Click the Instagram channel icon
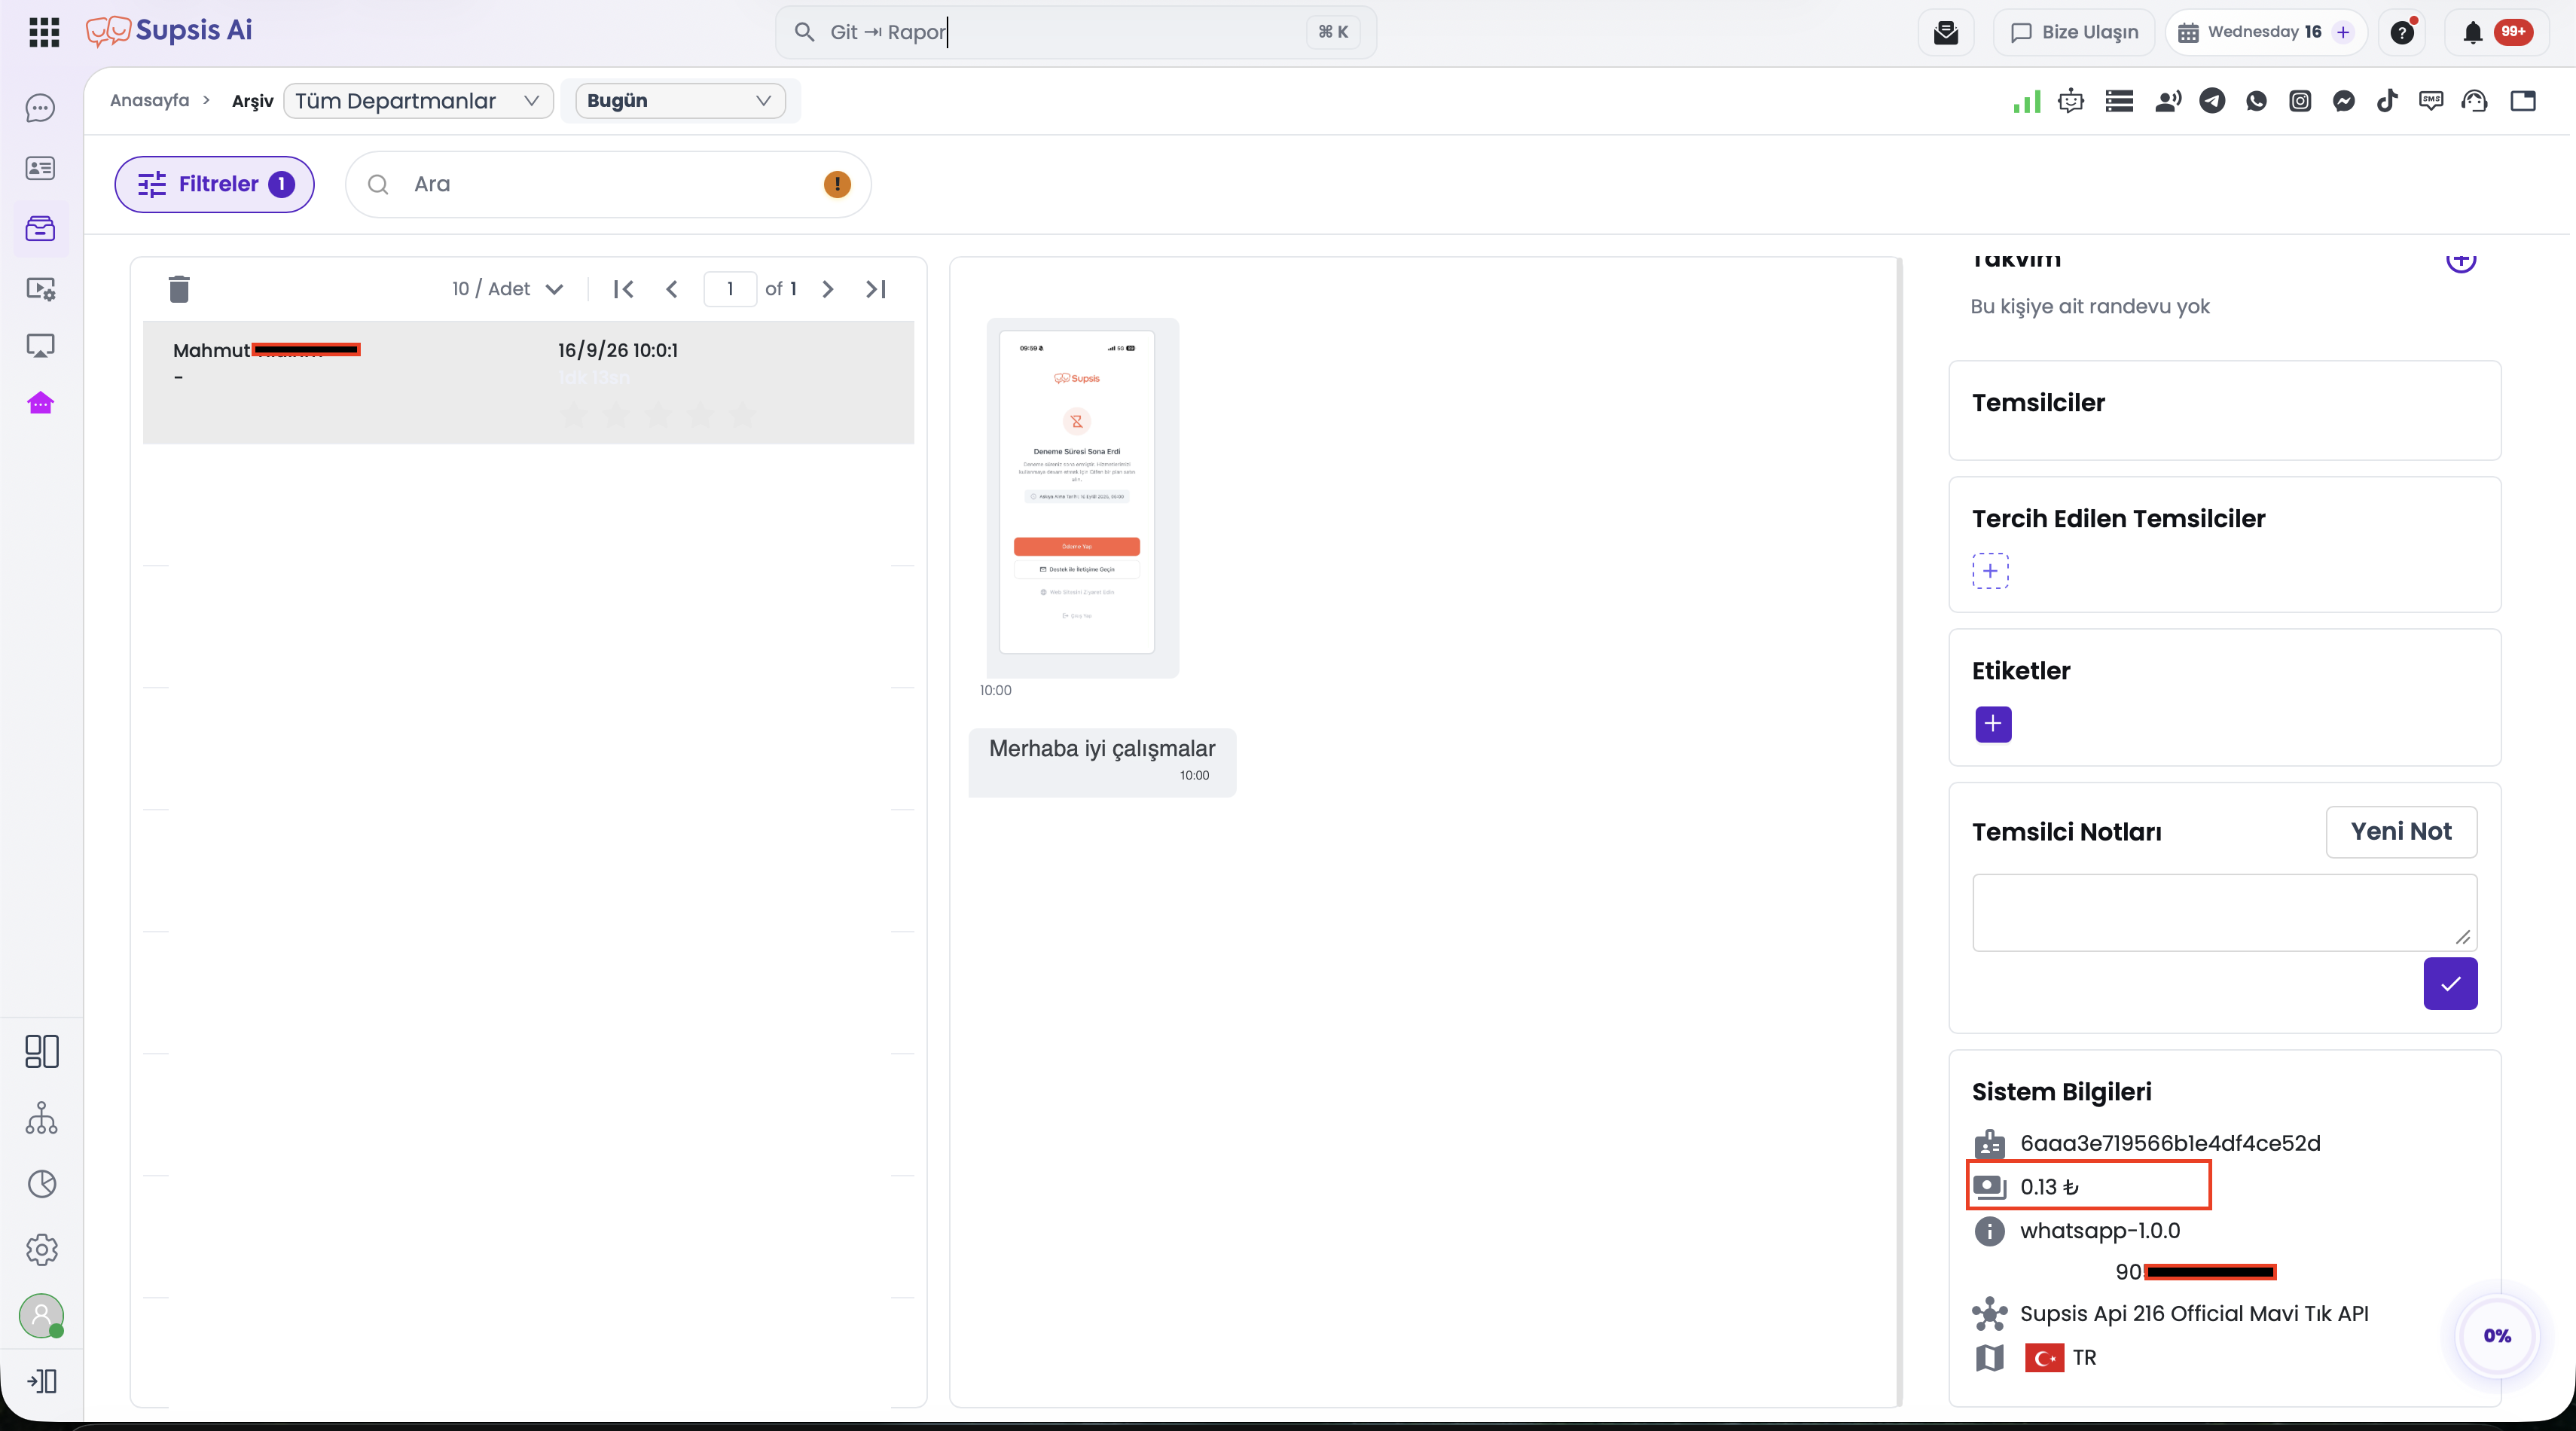This screenshot has width=2576, height=1431. [x=2300, y=101]
